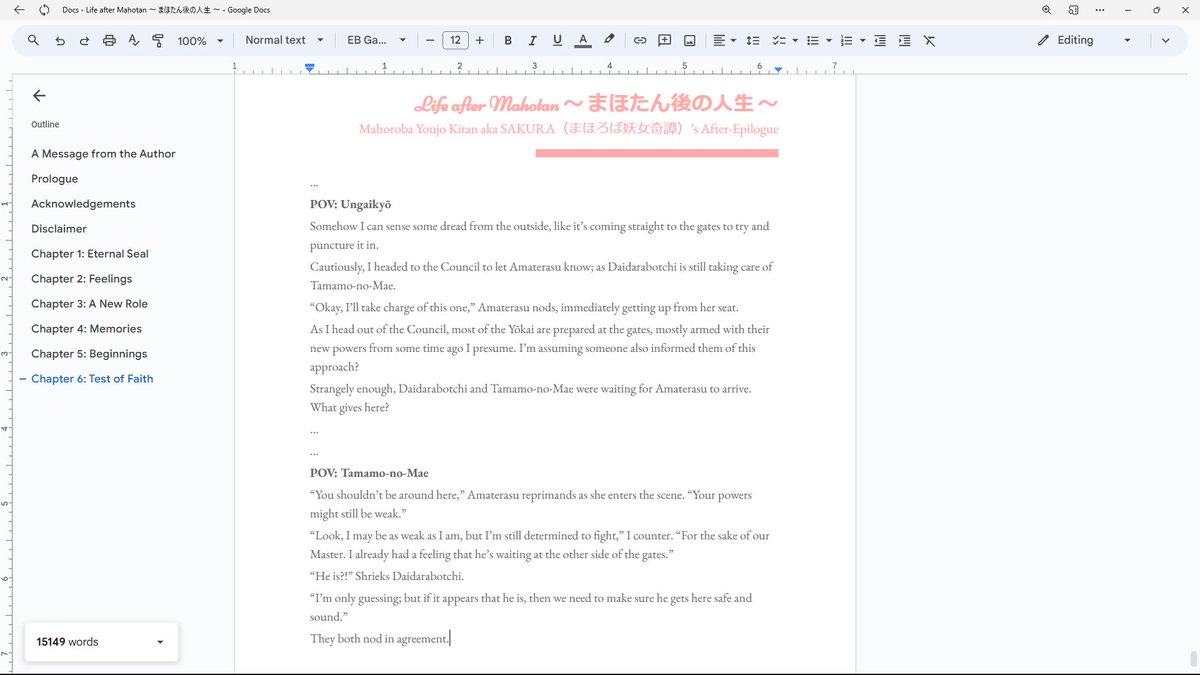Jump to Acknowledgements in the outline
Image resolution: width=1200 pixels, height=675 pixels.
point(83,204)
